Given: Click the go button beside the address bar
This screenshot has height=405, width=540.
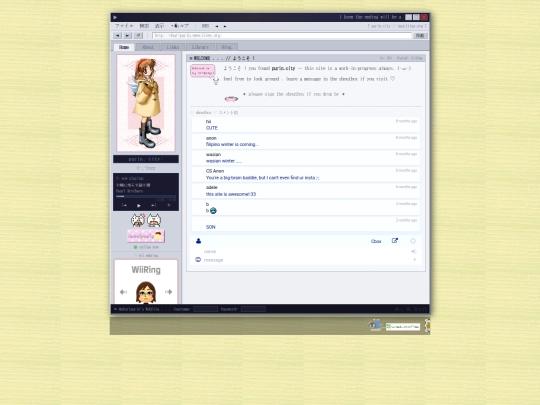Looking at the screenshot, I should click(420, 35).
